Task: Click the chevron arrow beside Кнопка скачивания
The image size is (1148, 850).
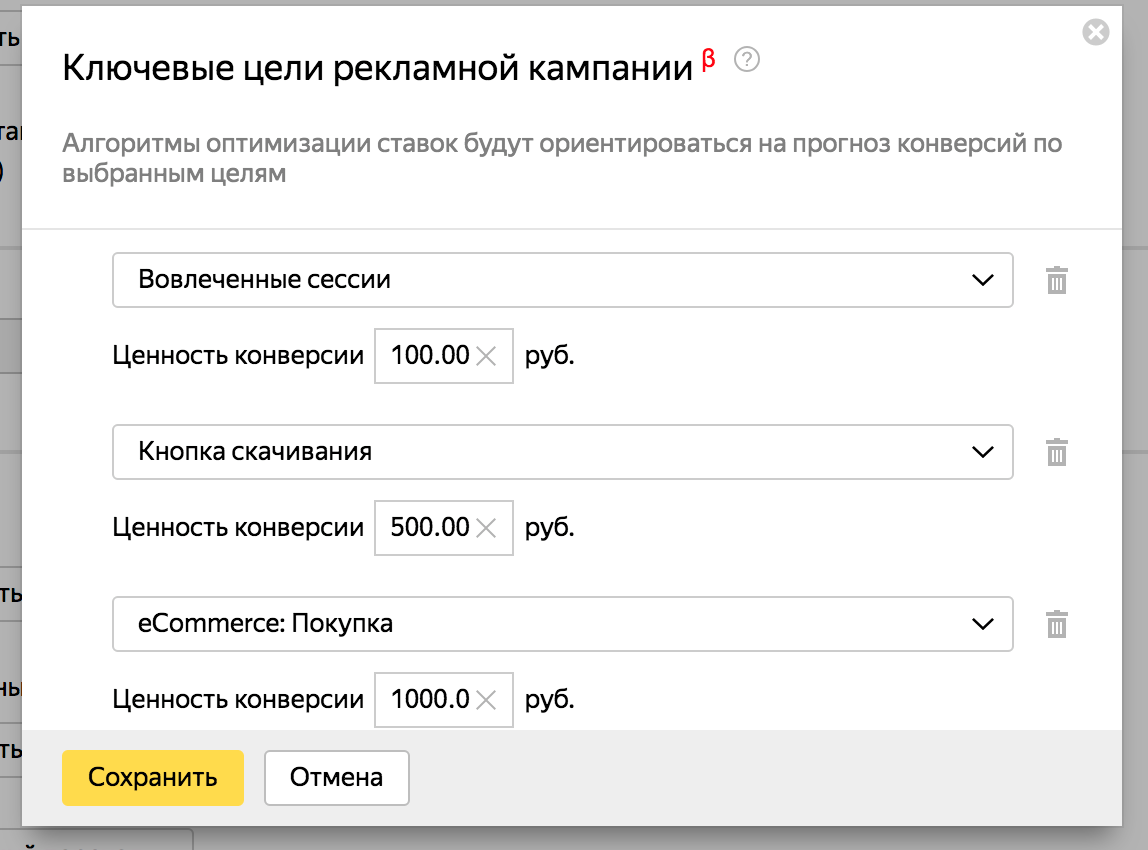Action: pyautogui.click(x=983, y=452)
